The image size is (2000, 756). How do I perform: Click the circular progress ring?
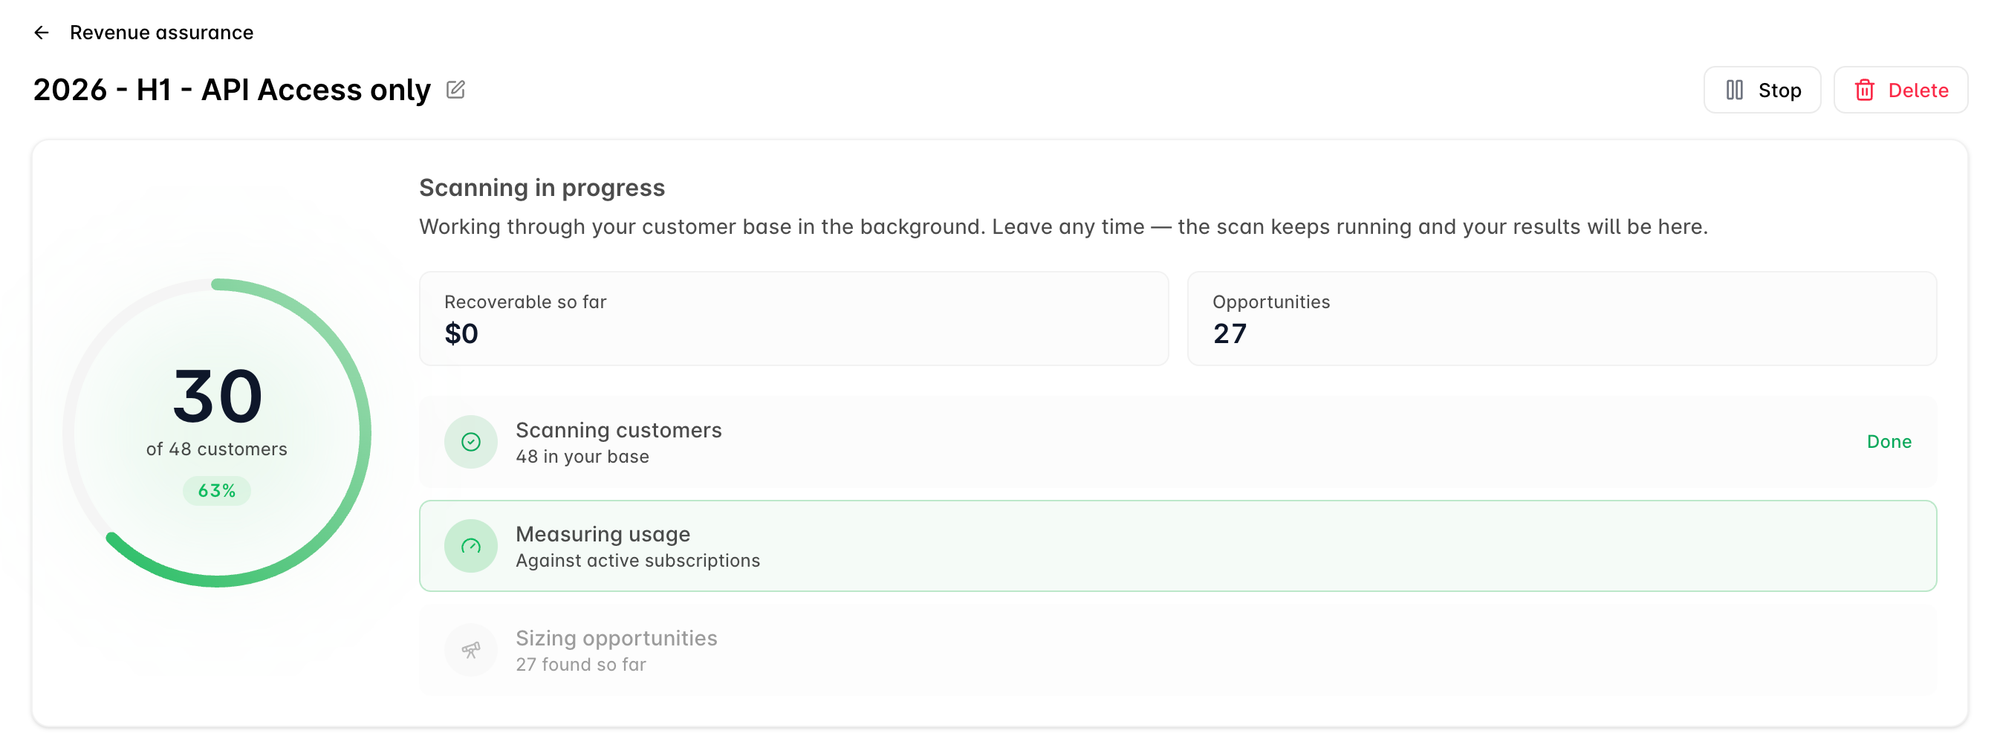coord(217,433)
